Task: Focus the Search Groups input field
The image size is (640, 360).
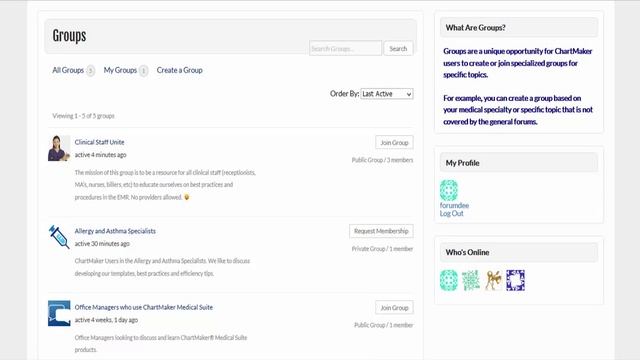Action: [345, 49]
